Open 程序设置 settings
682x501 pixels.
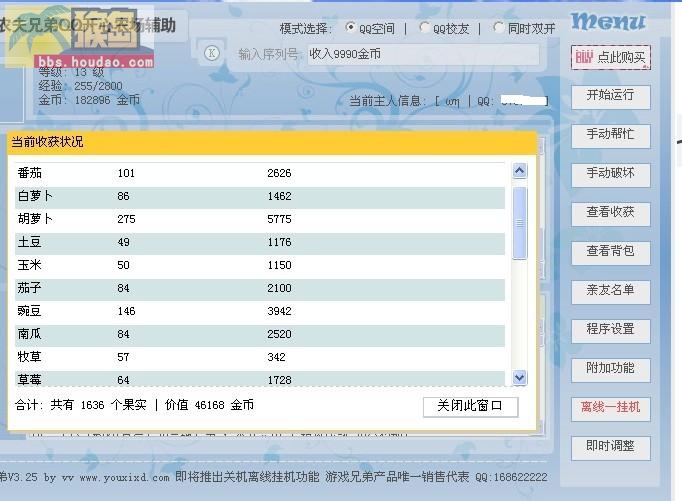point(611,331)
